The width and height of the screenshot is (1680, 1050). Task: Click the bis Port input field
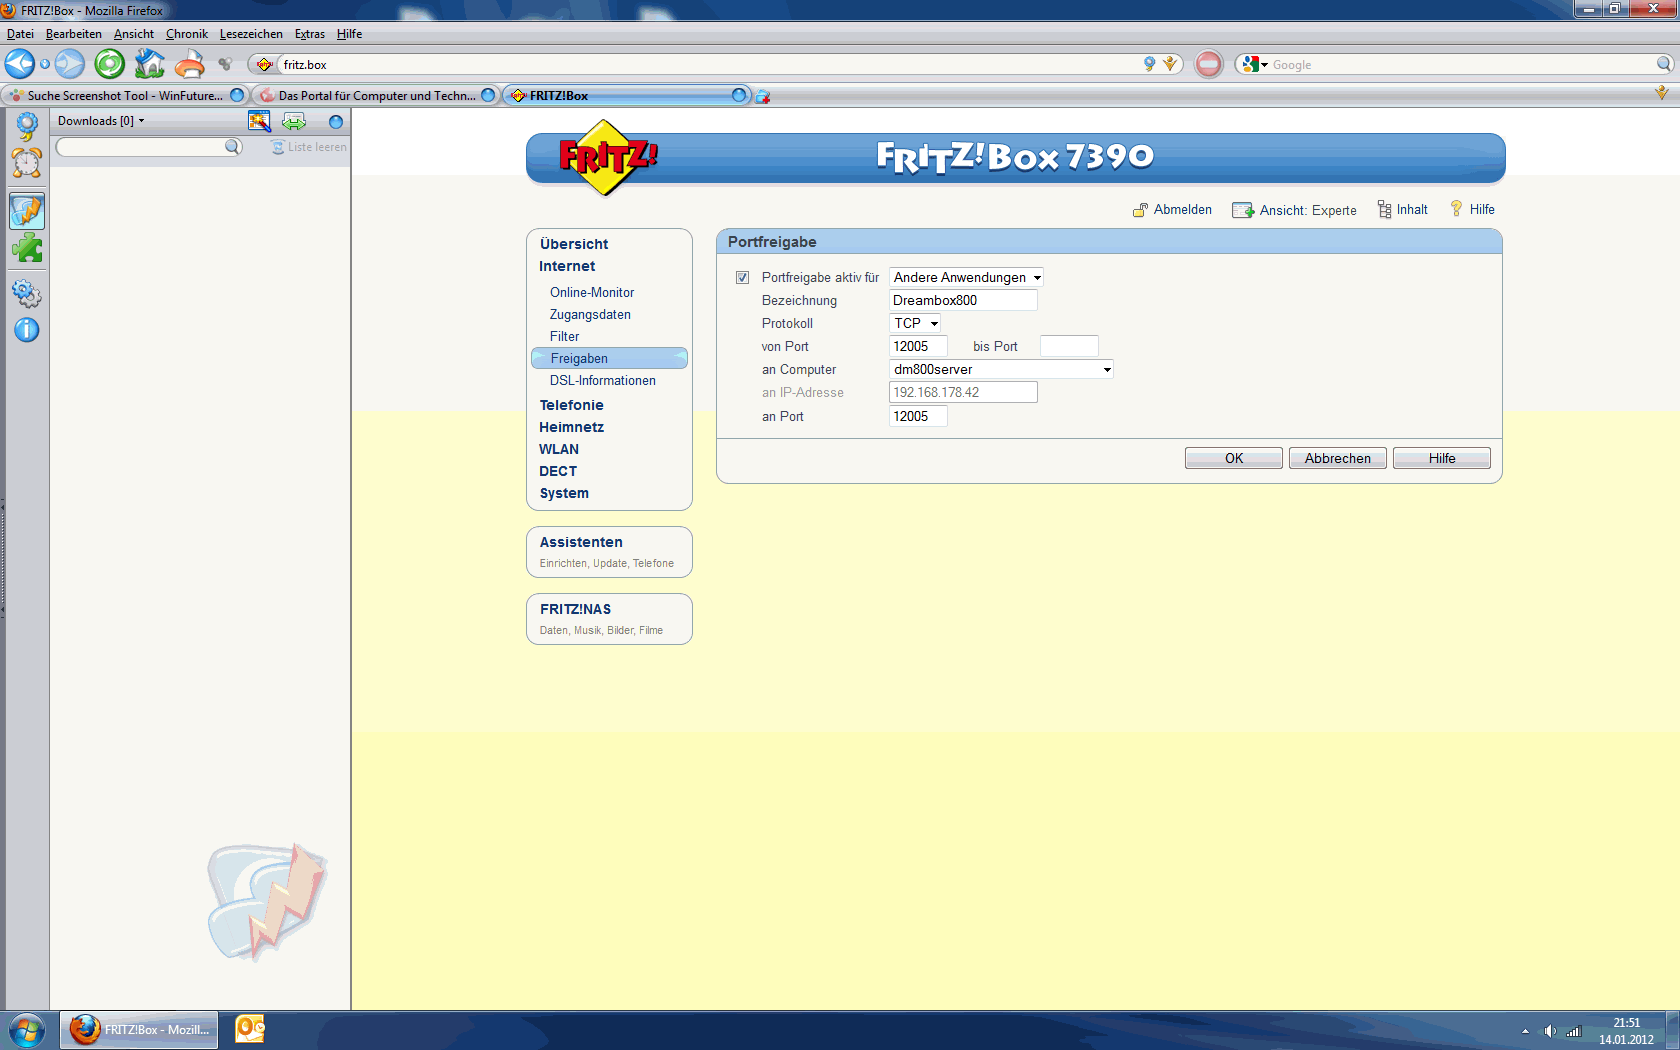[x=1069, y=347]
